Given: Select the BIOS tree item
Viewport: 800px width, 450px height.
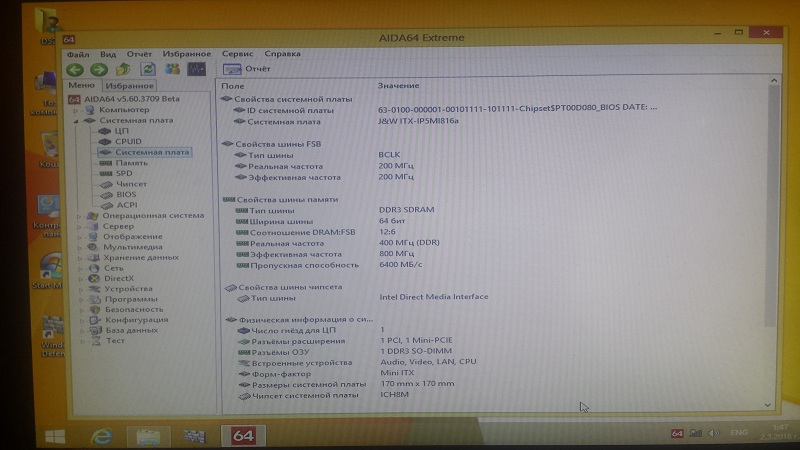Looking at the screenshot, I should [126, 194].
